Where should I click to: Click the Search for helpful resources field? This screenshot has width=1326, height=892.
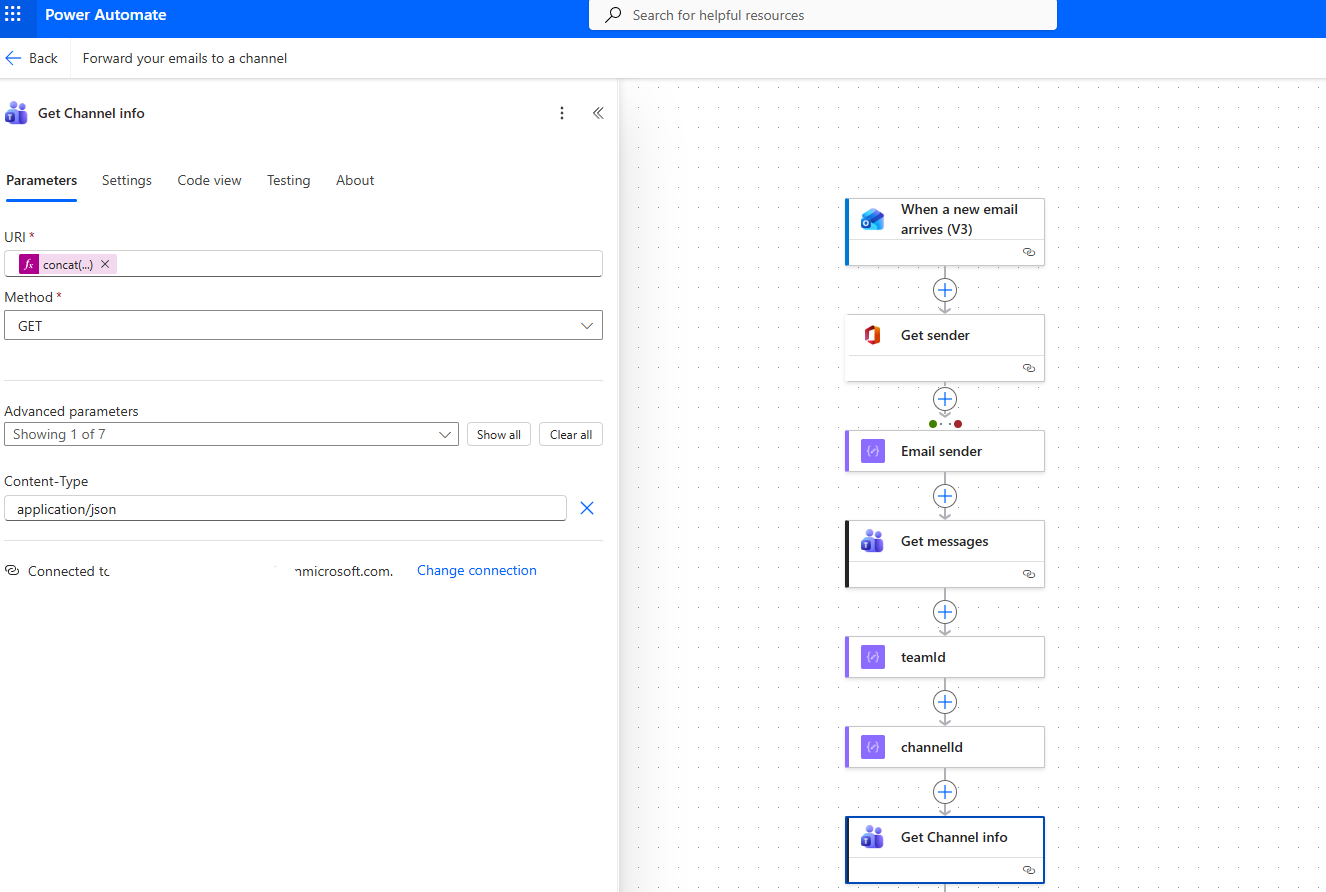(x=822, y=15)
